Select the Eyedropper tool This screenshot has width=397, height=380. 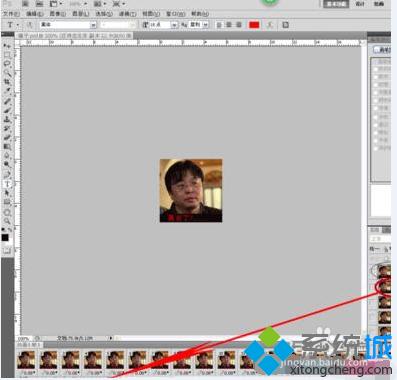pyautogui.click(x=7, y=91)
